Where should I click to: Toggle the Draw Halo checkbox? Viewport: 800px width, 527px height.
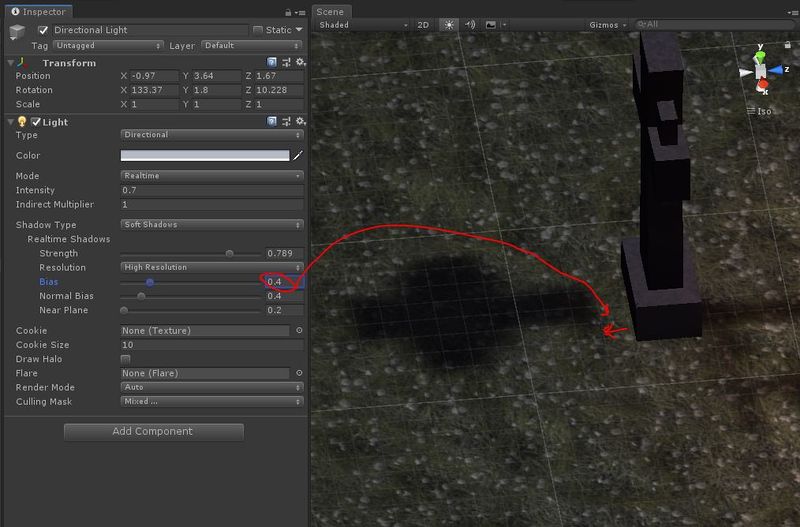tap(126, 359)
